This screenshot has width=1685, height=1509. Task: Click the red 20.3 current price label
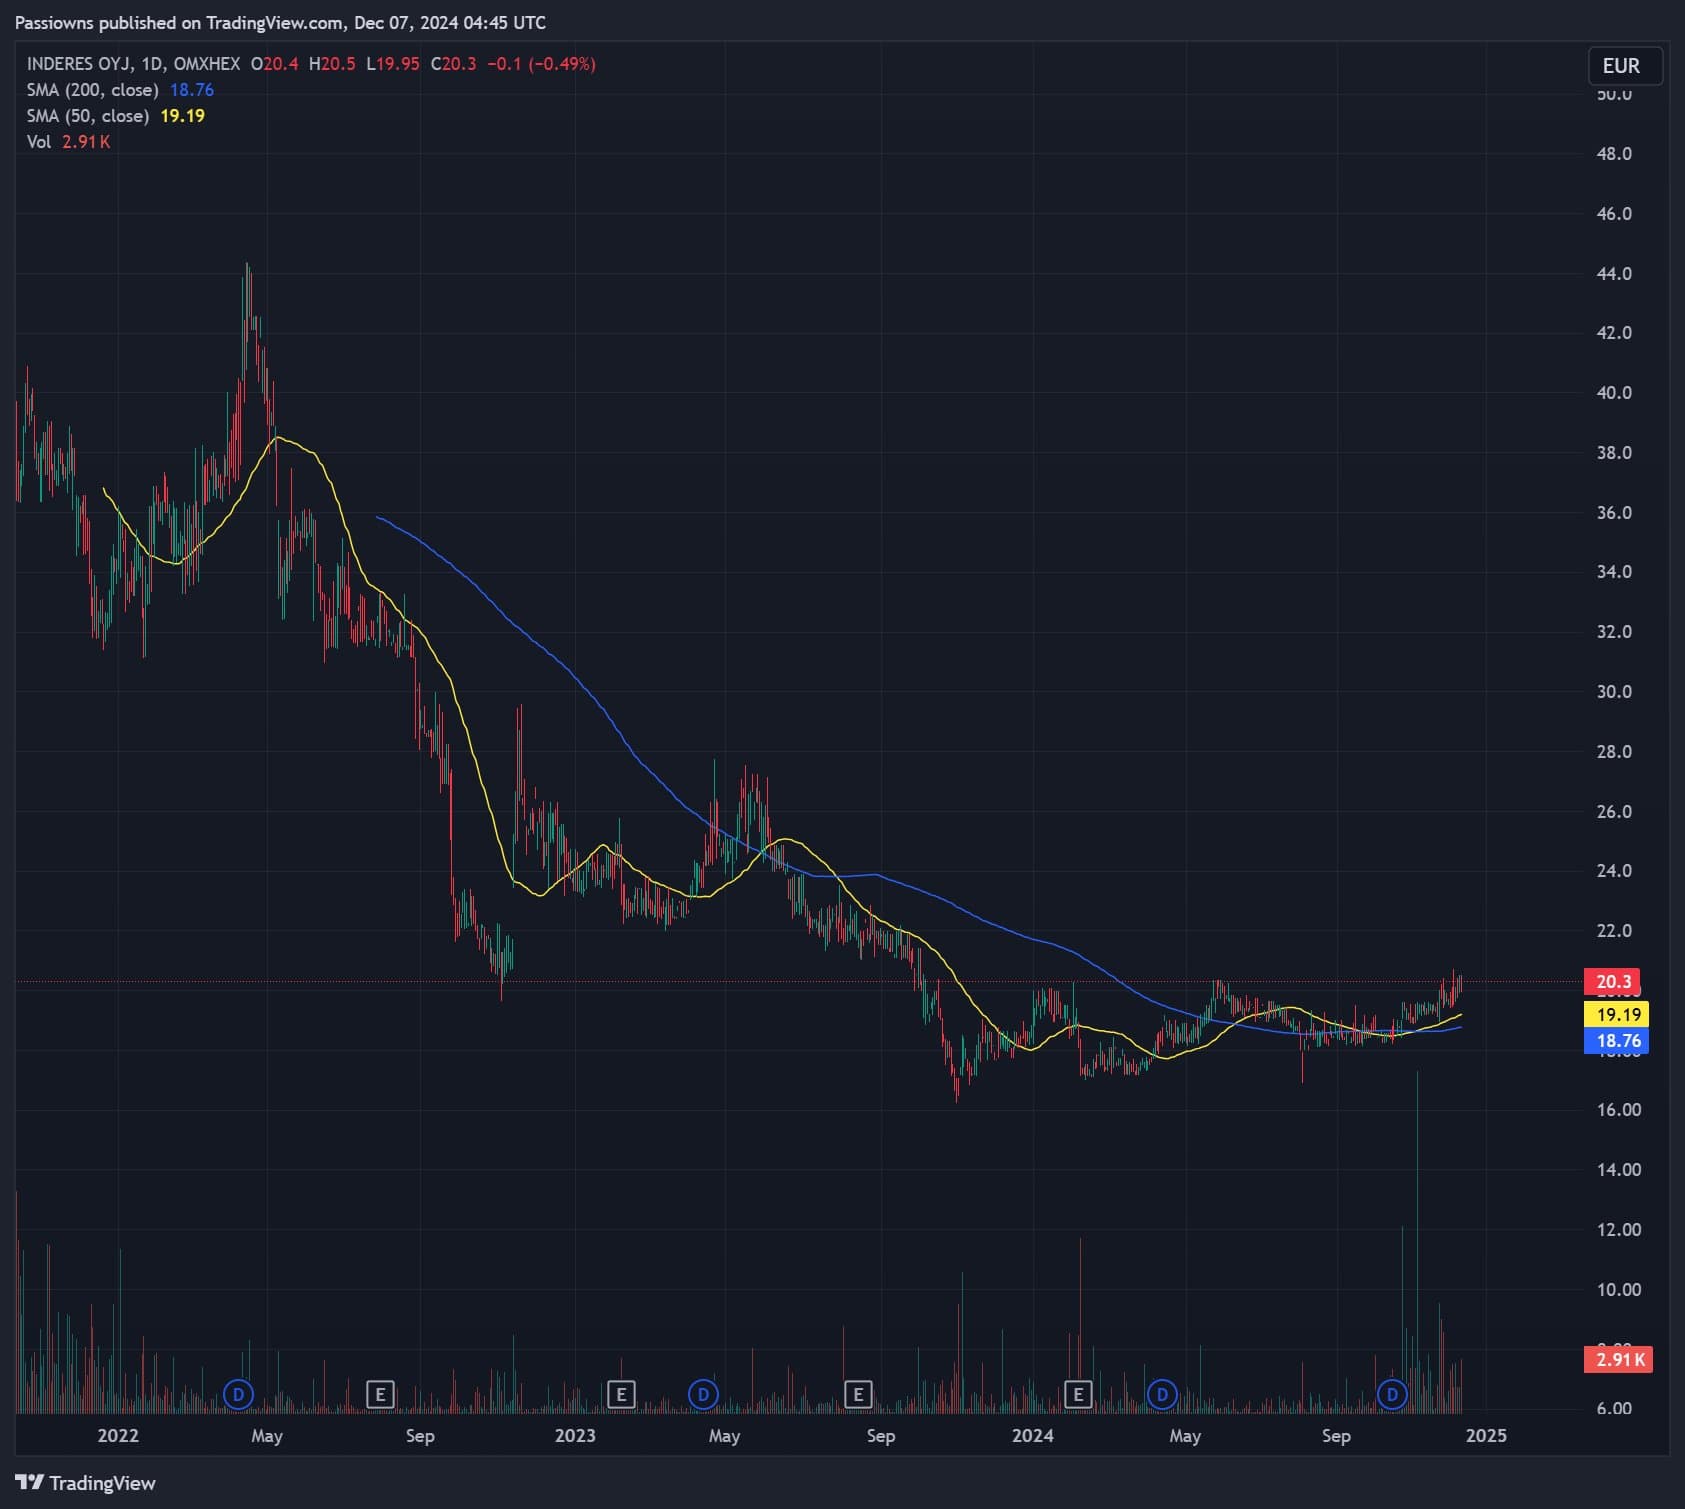(1614, 982)
